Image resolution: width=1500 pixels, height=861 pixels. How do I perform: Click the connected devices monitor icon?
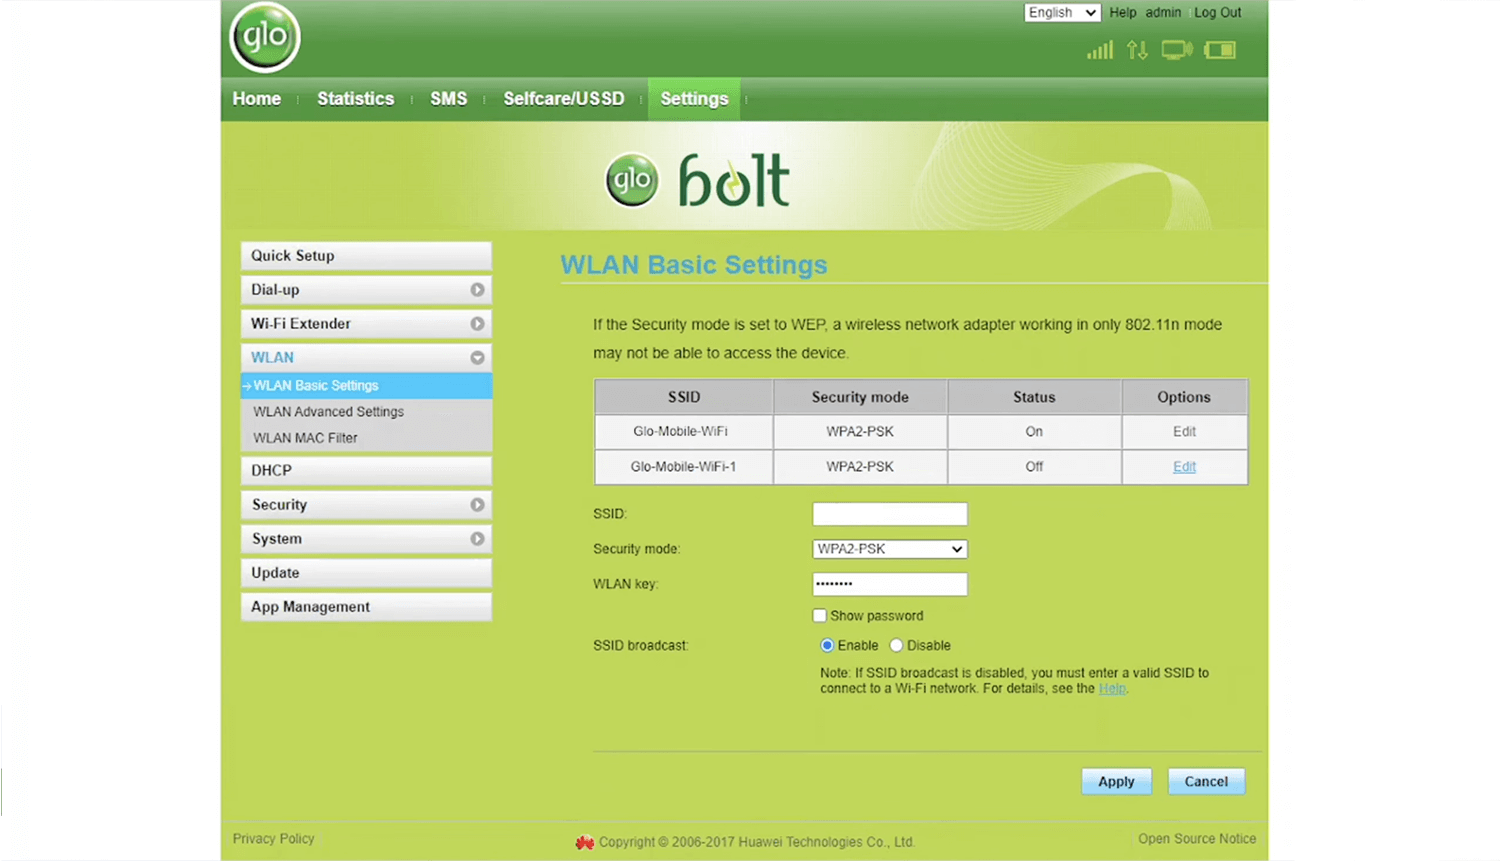[1176, 50]
